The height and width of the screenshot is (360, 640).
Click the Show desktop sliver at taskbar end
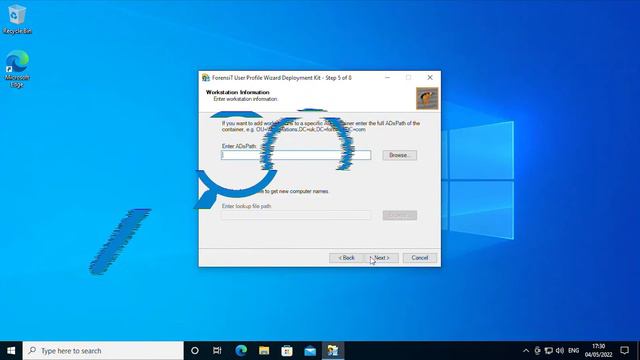(x=638, y=351)
